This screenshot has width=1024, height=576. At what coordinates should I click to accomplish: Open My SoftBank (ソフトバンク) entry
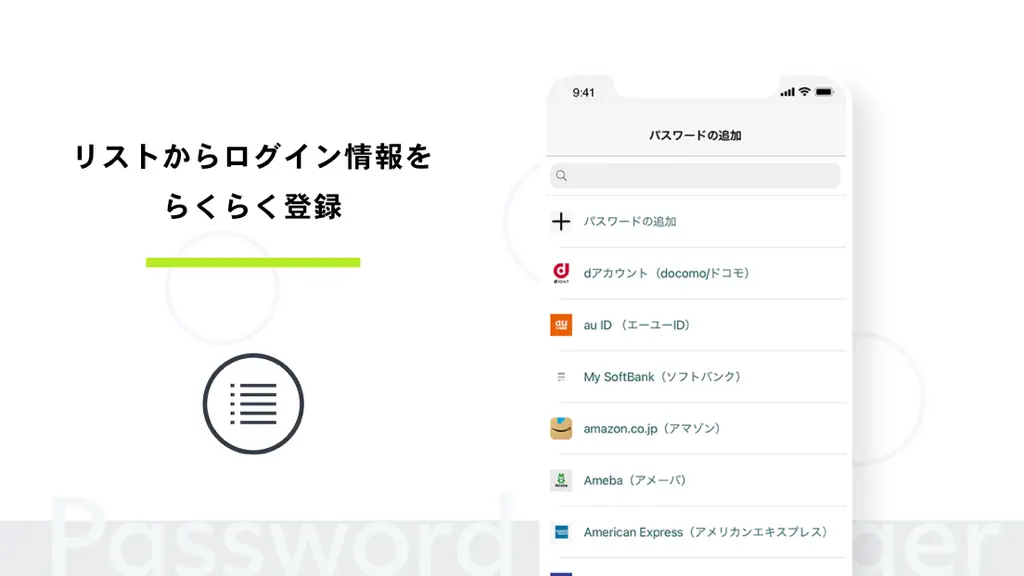[696, 377]
